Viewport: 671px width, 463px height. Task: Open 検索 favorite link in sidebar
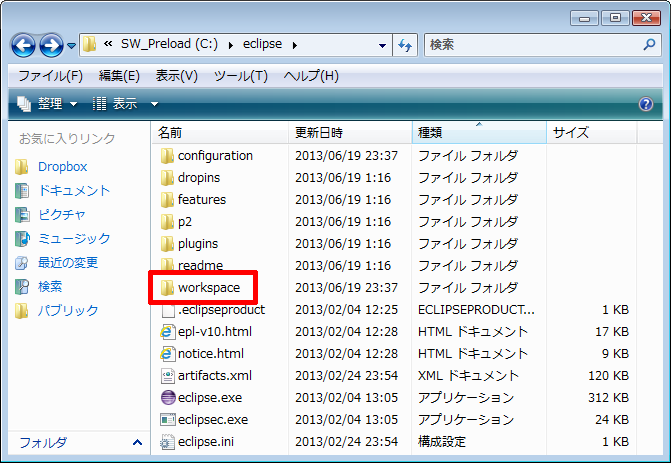tap(50, 286)
